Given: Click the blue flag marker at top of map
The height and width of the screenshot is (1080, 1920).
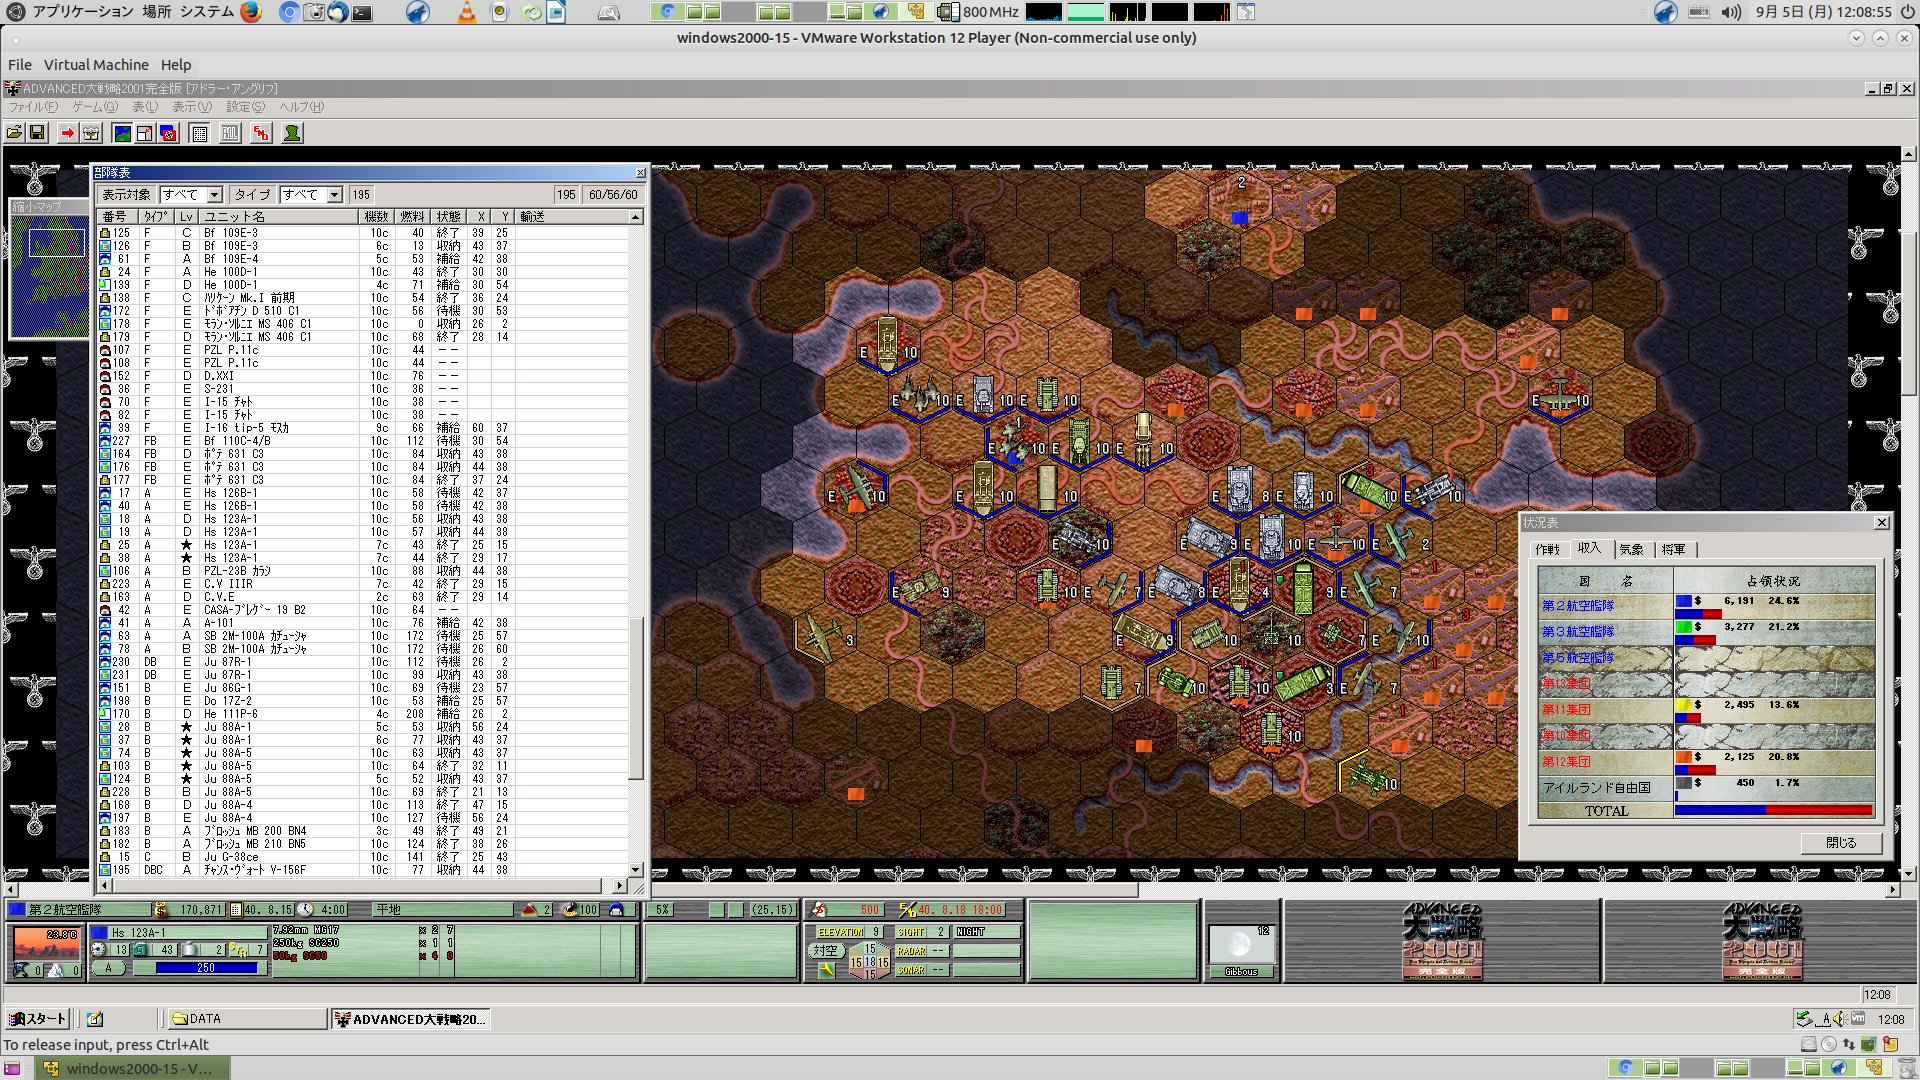Looking at the screenshot, I should [1240, 217].
